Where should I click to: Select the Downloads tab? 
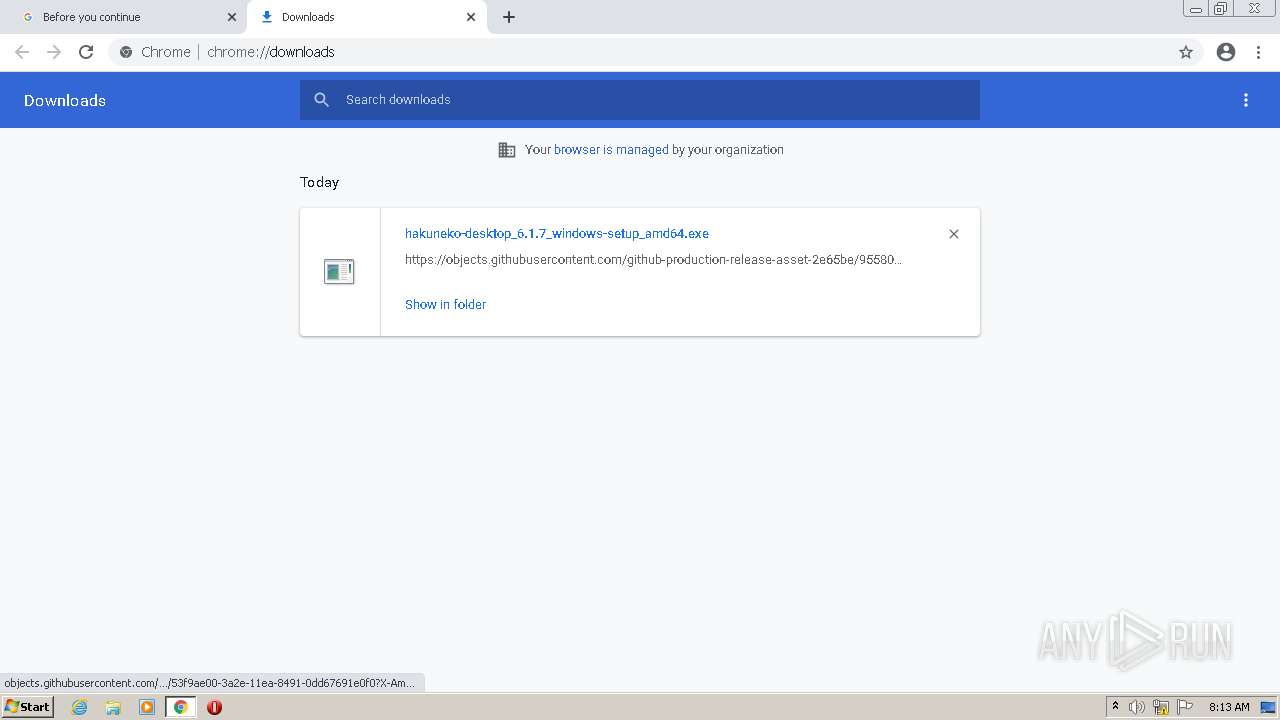click(366, 17)
